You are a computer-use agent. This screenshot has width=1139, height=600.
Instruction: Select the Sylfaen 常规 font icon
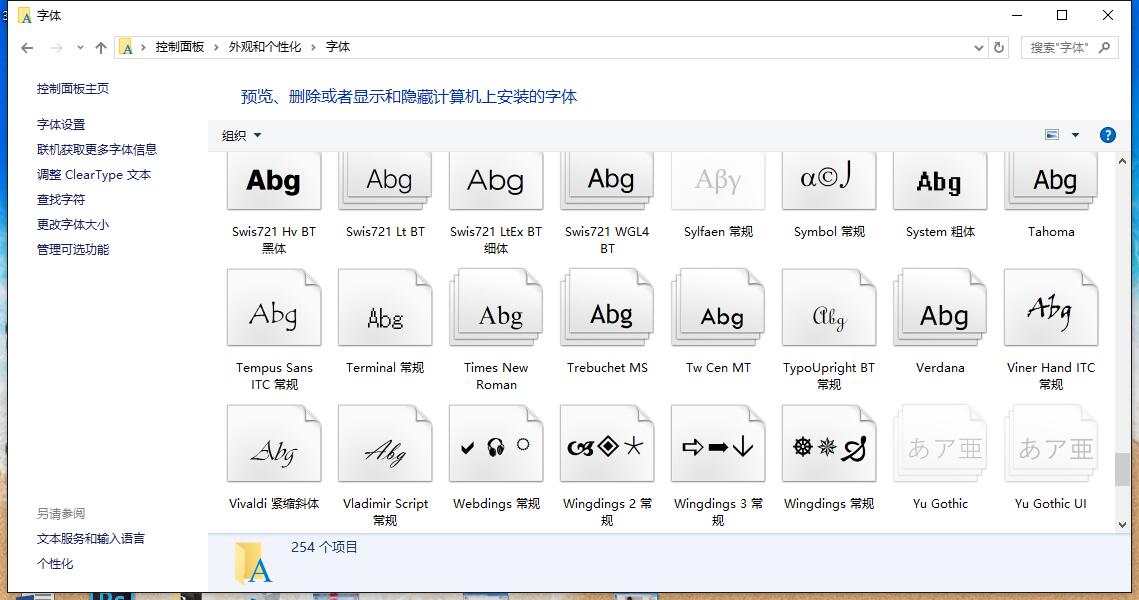click(x=718, y=181)
